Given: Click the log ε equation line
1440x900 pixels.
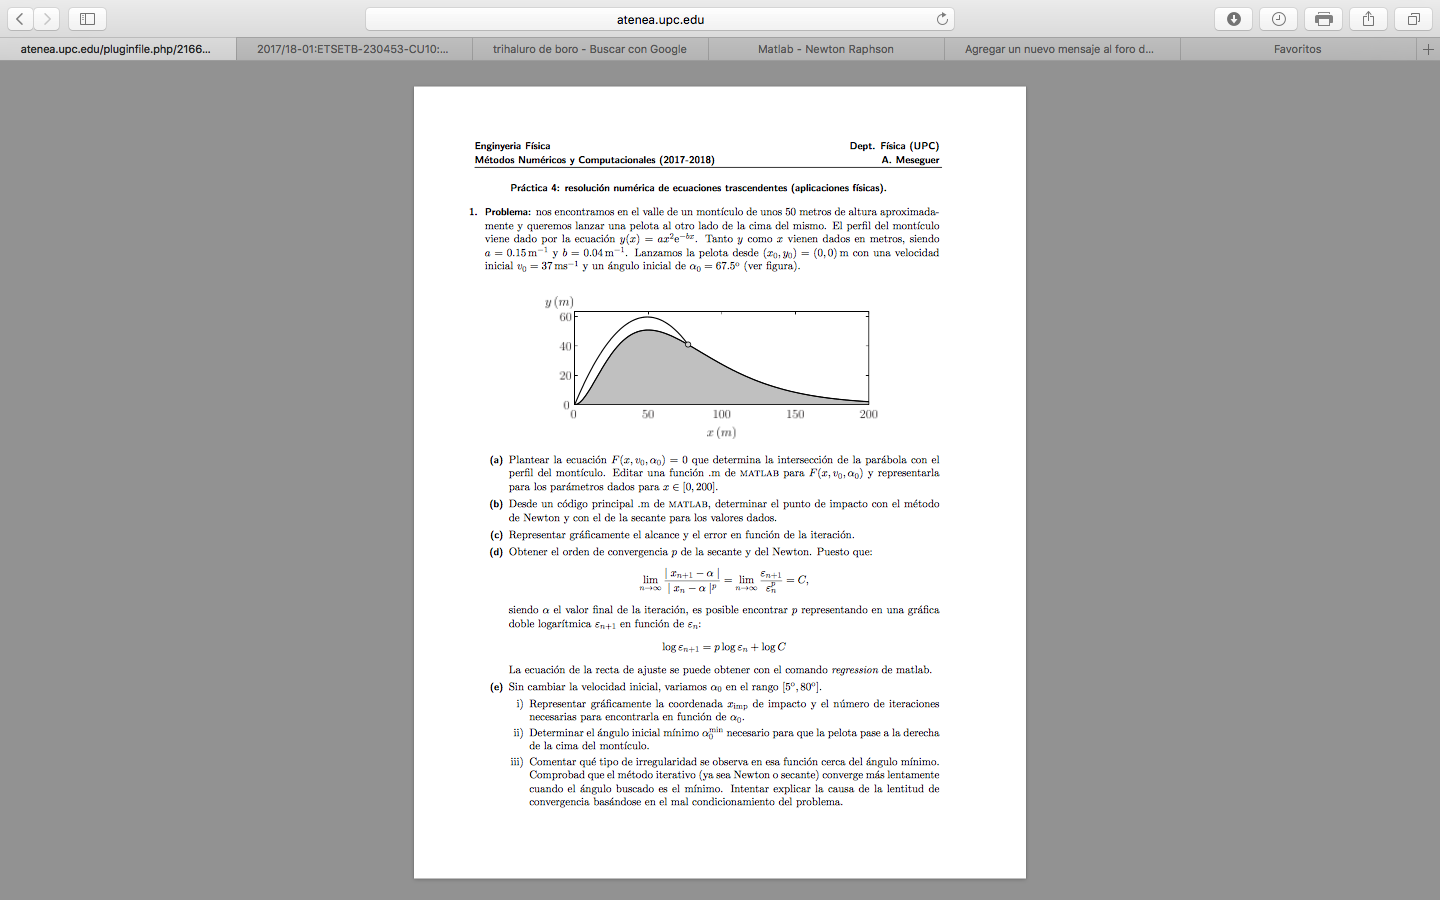Looking at the screenshot, I should 724,647.
